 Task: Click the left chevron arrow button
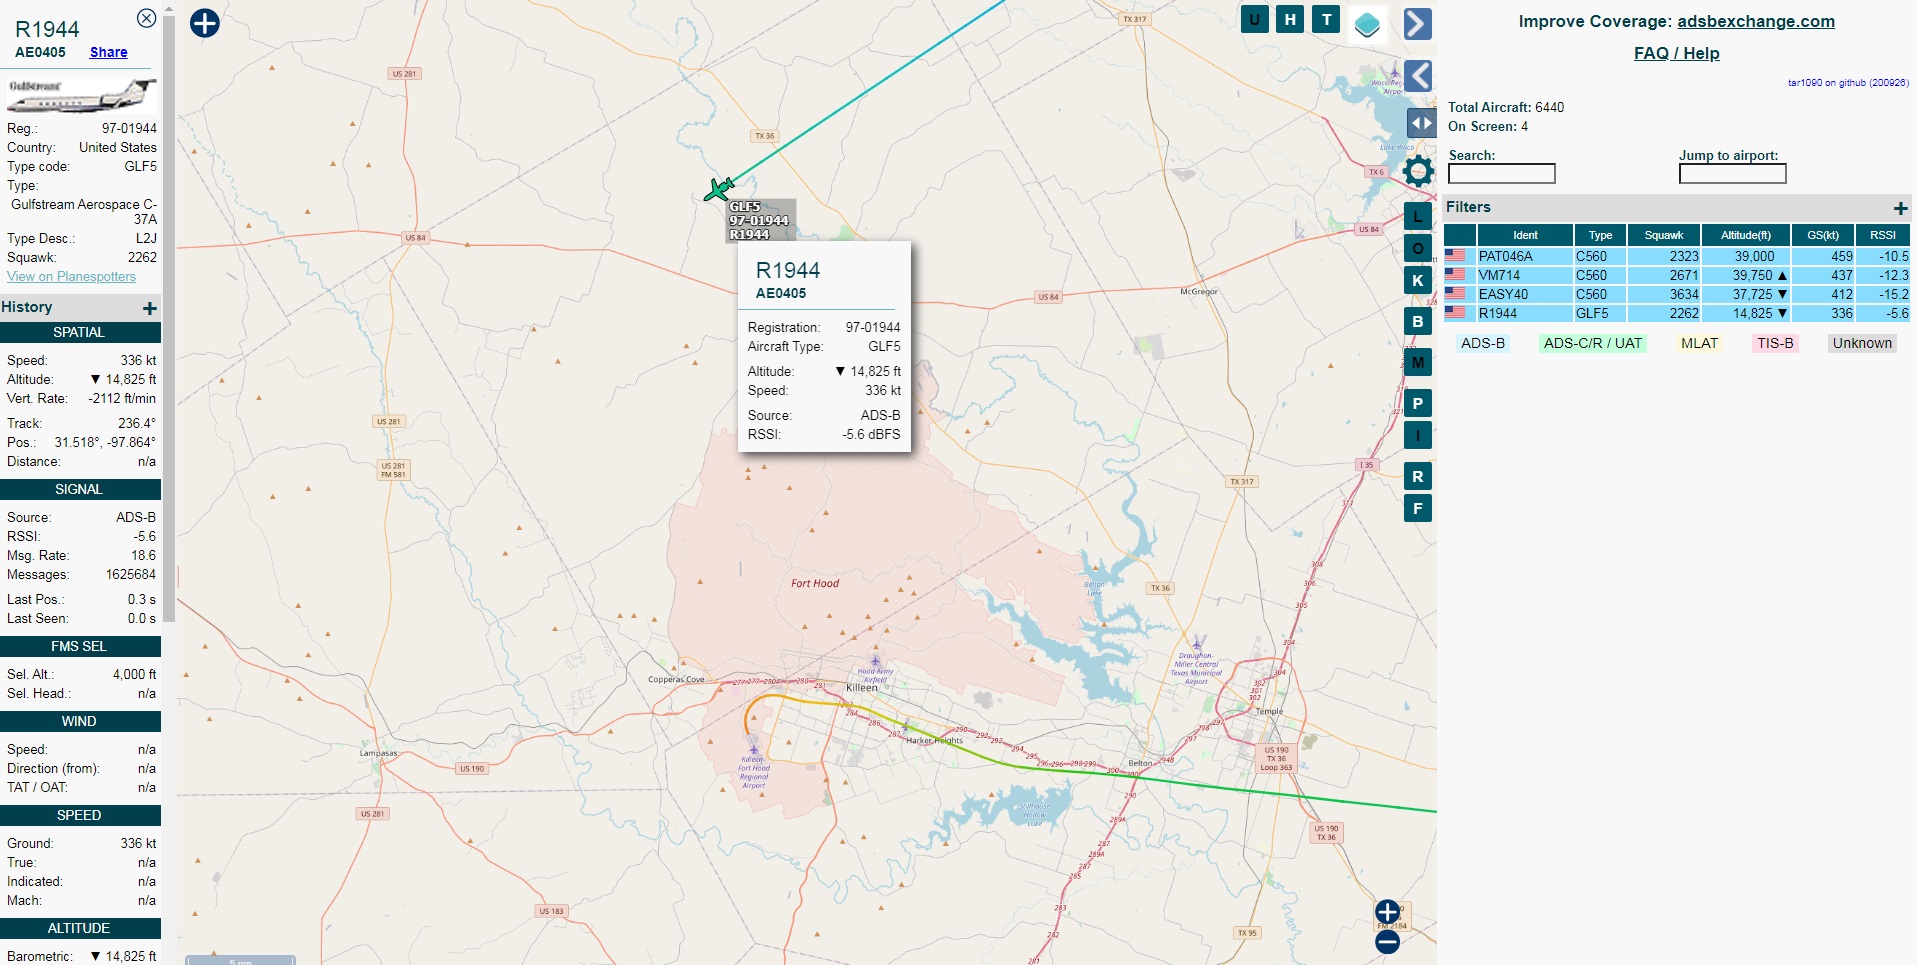[x=1417, y=76]
